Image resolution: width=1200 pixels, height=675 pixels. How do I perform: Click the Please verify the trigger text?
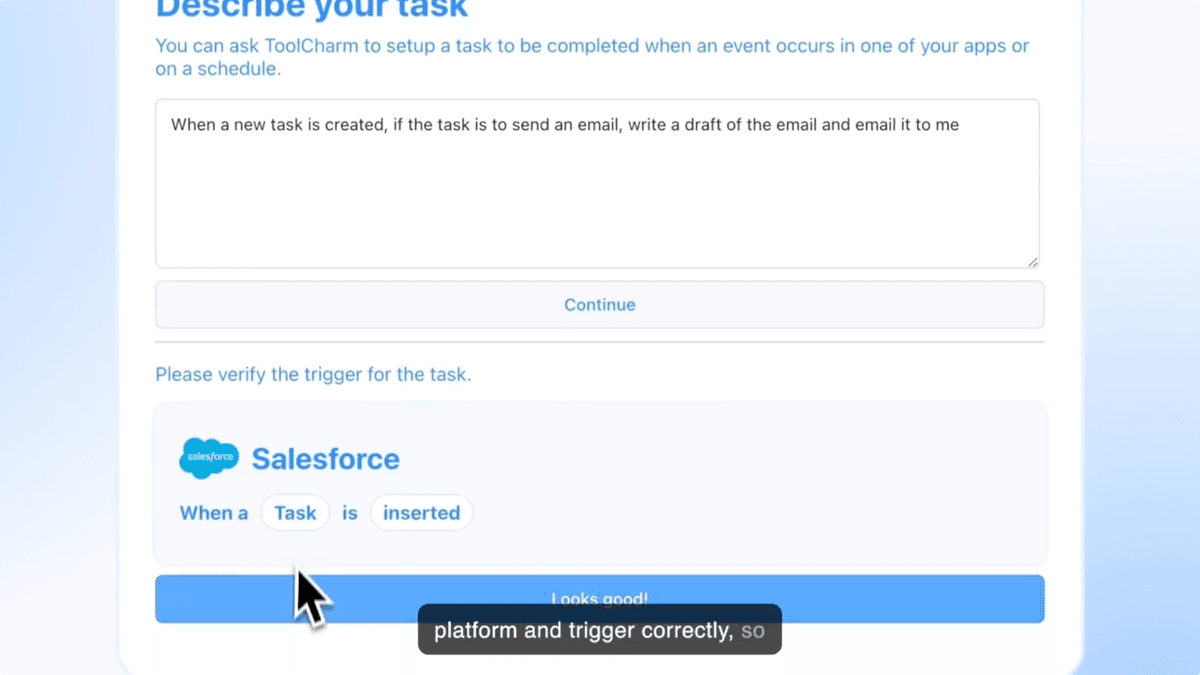(x=312, y=374)
